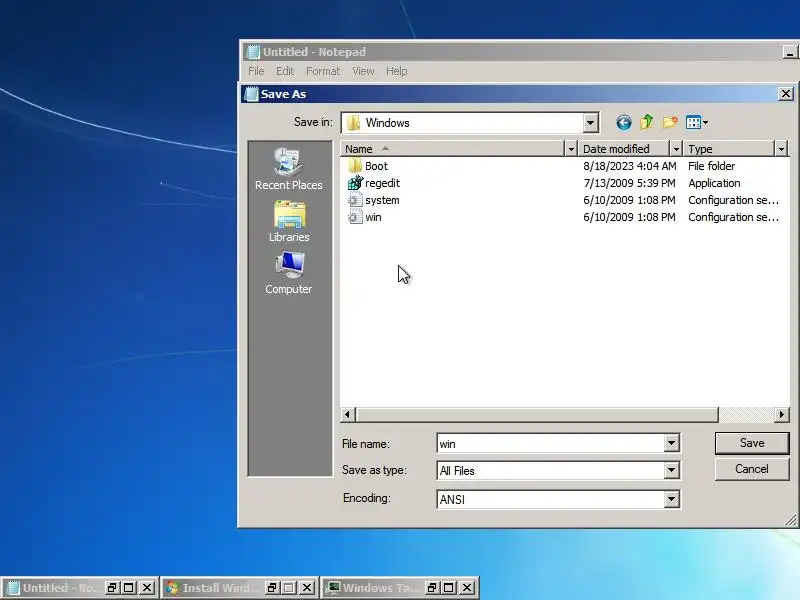Image resolution: width=800 pixels, height=600 pixels.
Task: Open the Encoding dropdown
Action: click(x=671, y=499)
